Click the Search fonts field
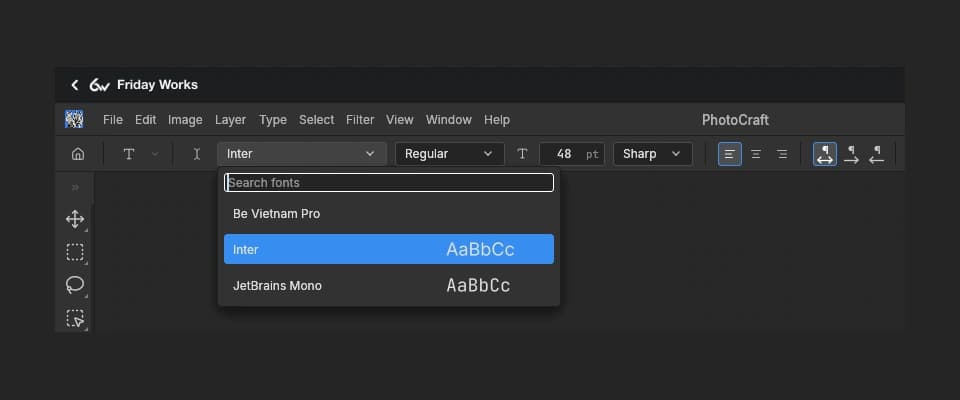The height and width of the screenshot is (400, 960). click(389, 183)
